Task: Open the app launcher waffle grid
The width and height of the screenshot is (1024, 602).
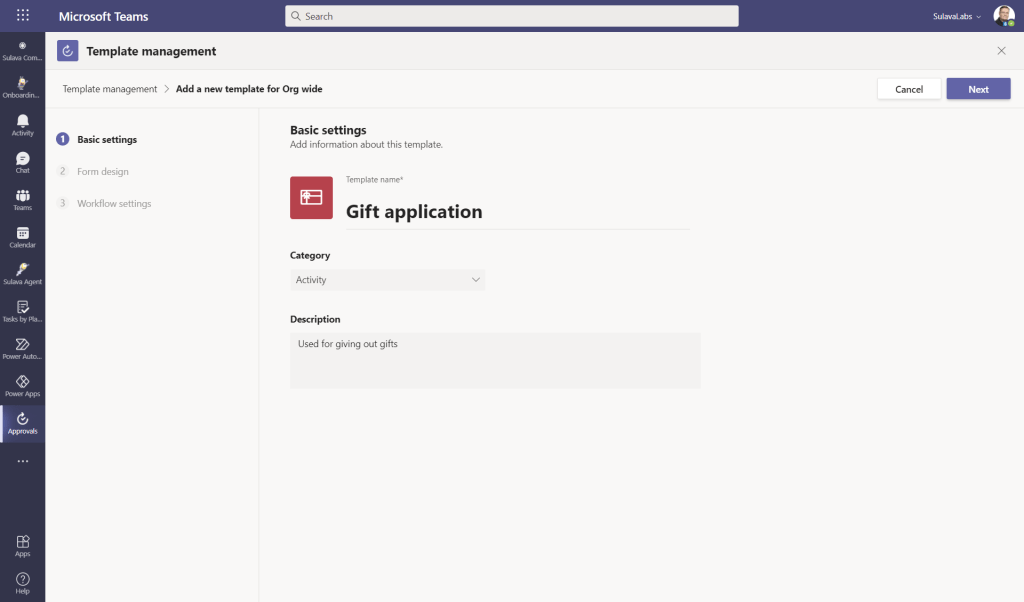Action: coord(22,16)
